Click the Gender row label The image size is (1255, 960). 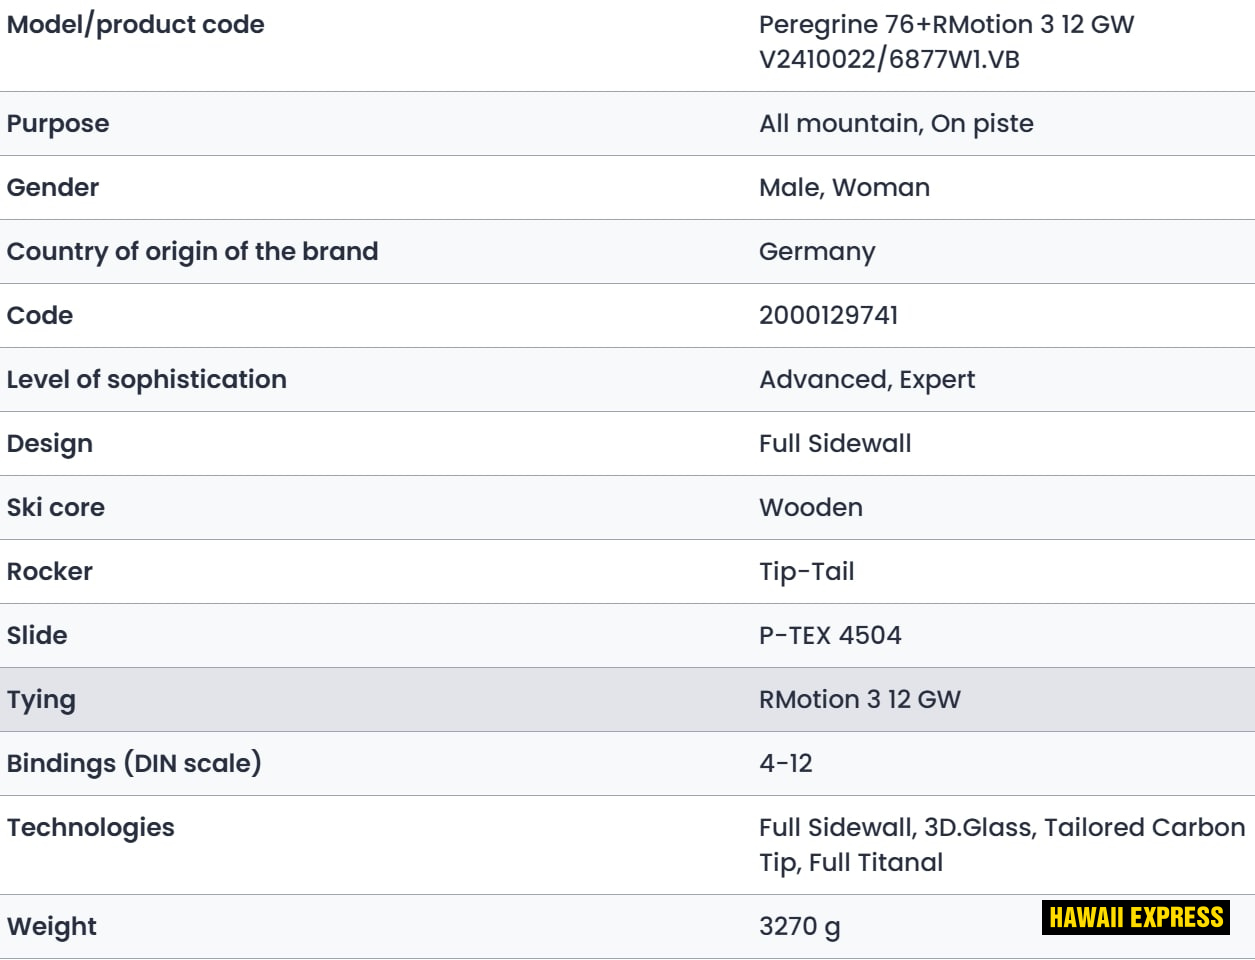(53, 188)
